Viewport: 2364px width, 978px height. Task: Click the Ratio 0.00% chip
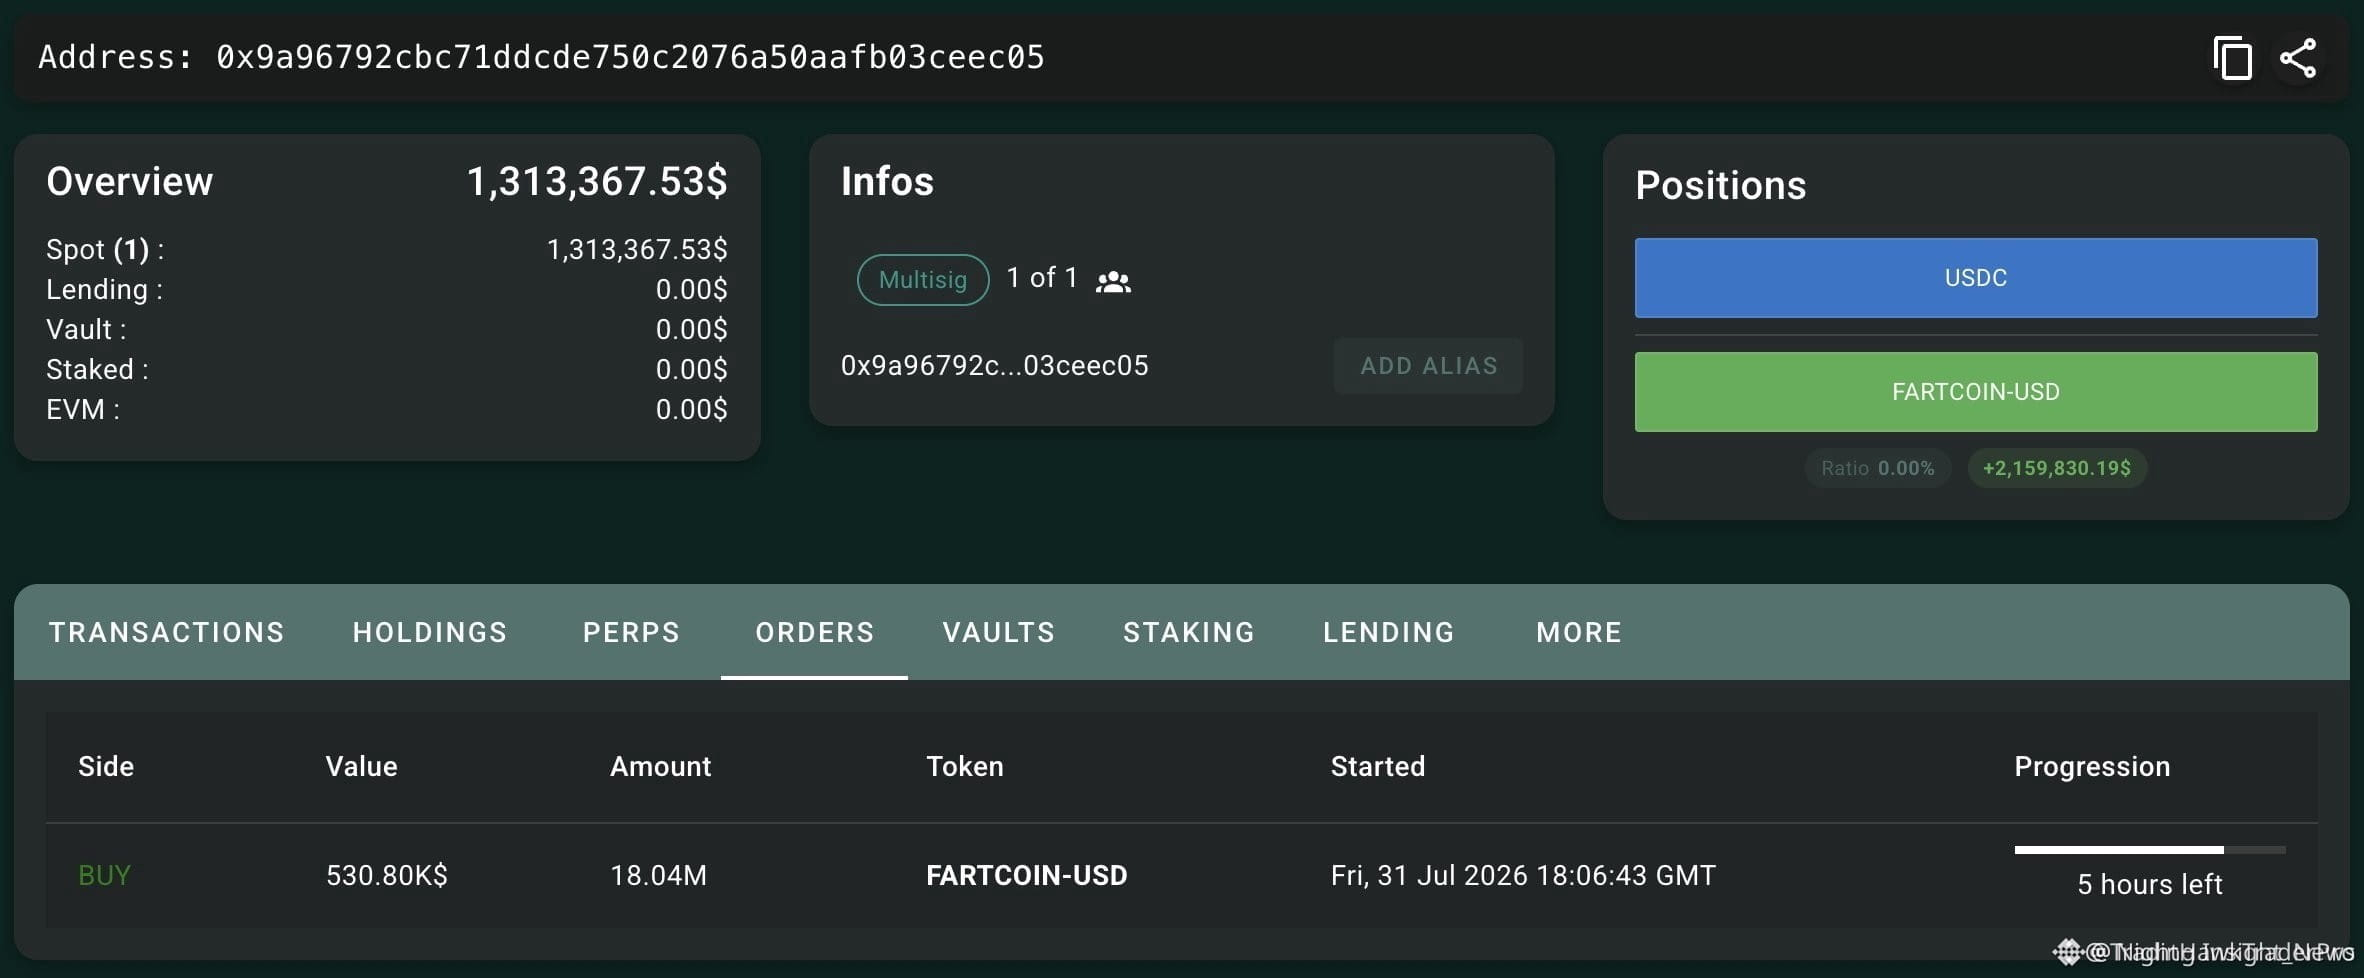pos(1878,468)
